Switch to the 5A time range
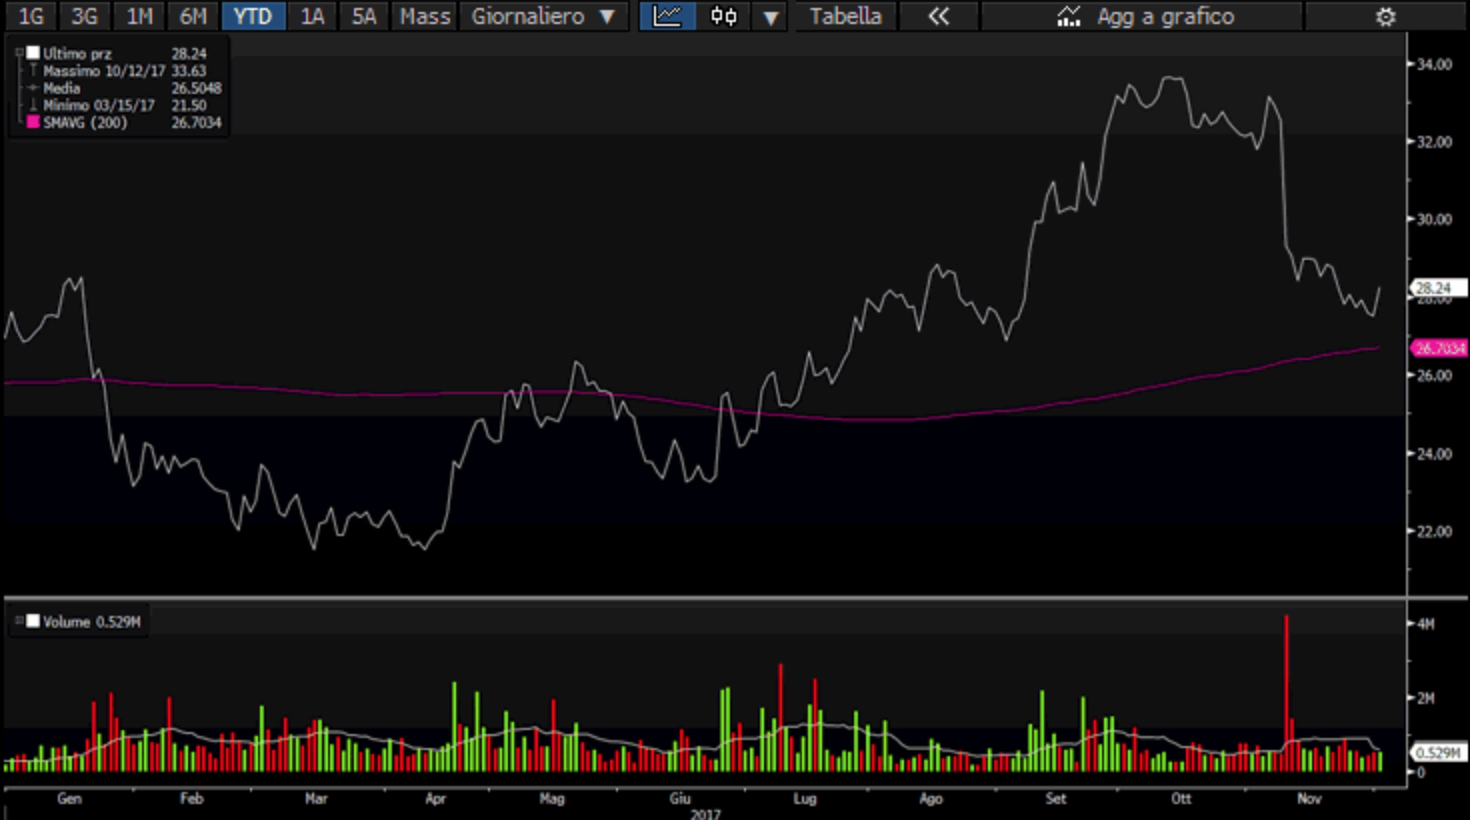The height and width of the screenshot is (820, 1470). [363, 16]
